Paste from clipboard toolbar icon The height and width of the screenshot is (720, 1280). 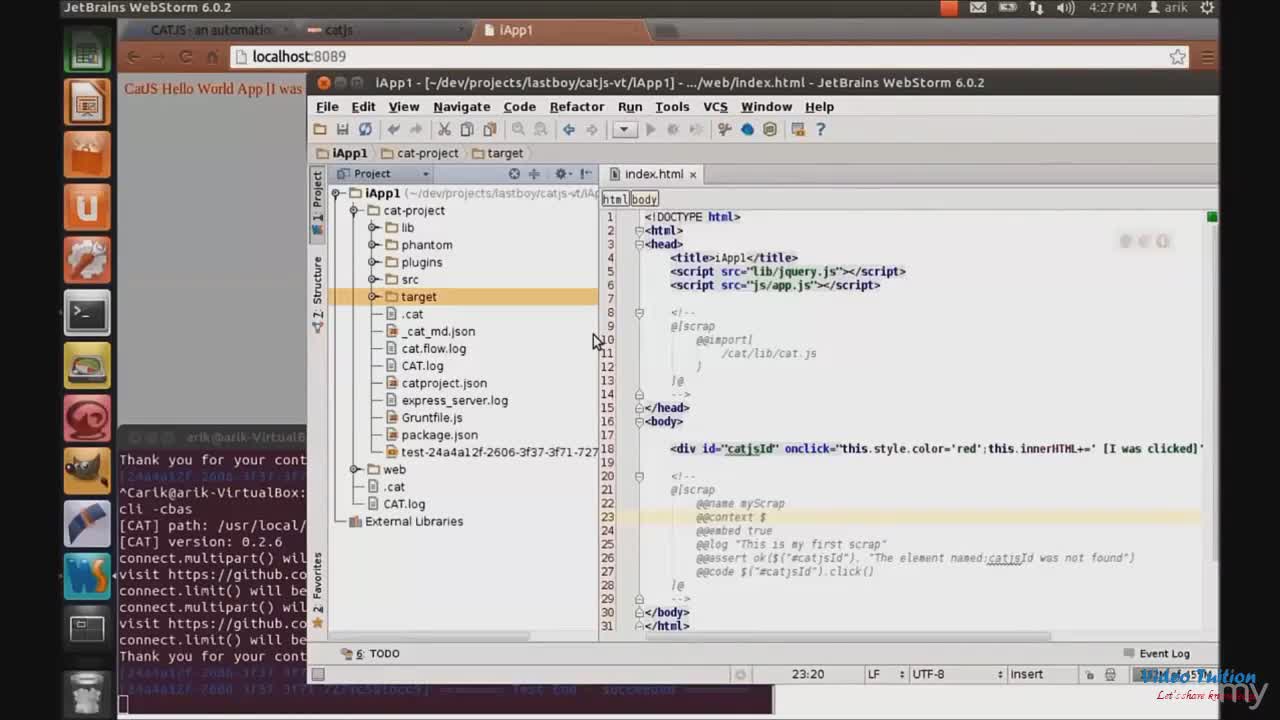[x=490, y=129]
